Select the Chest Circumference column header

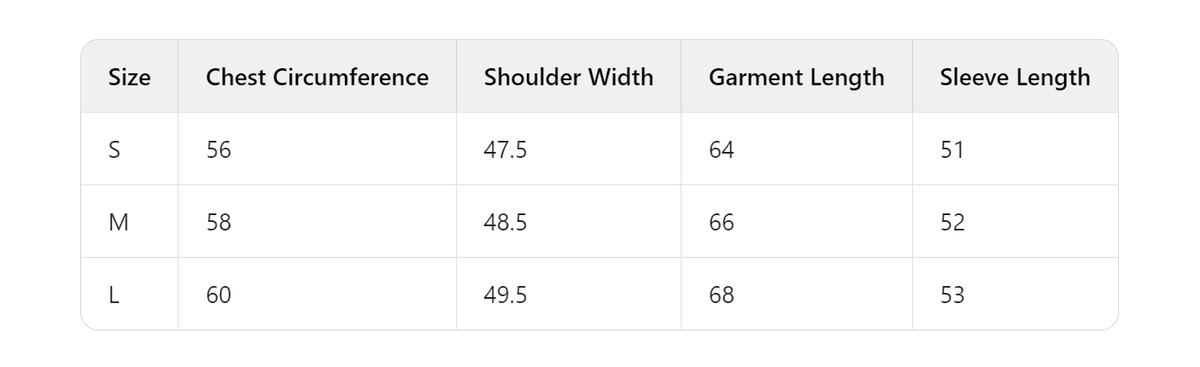click(317, 77)
